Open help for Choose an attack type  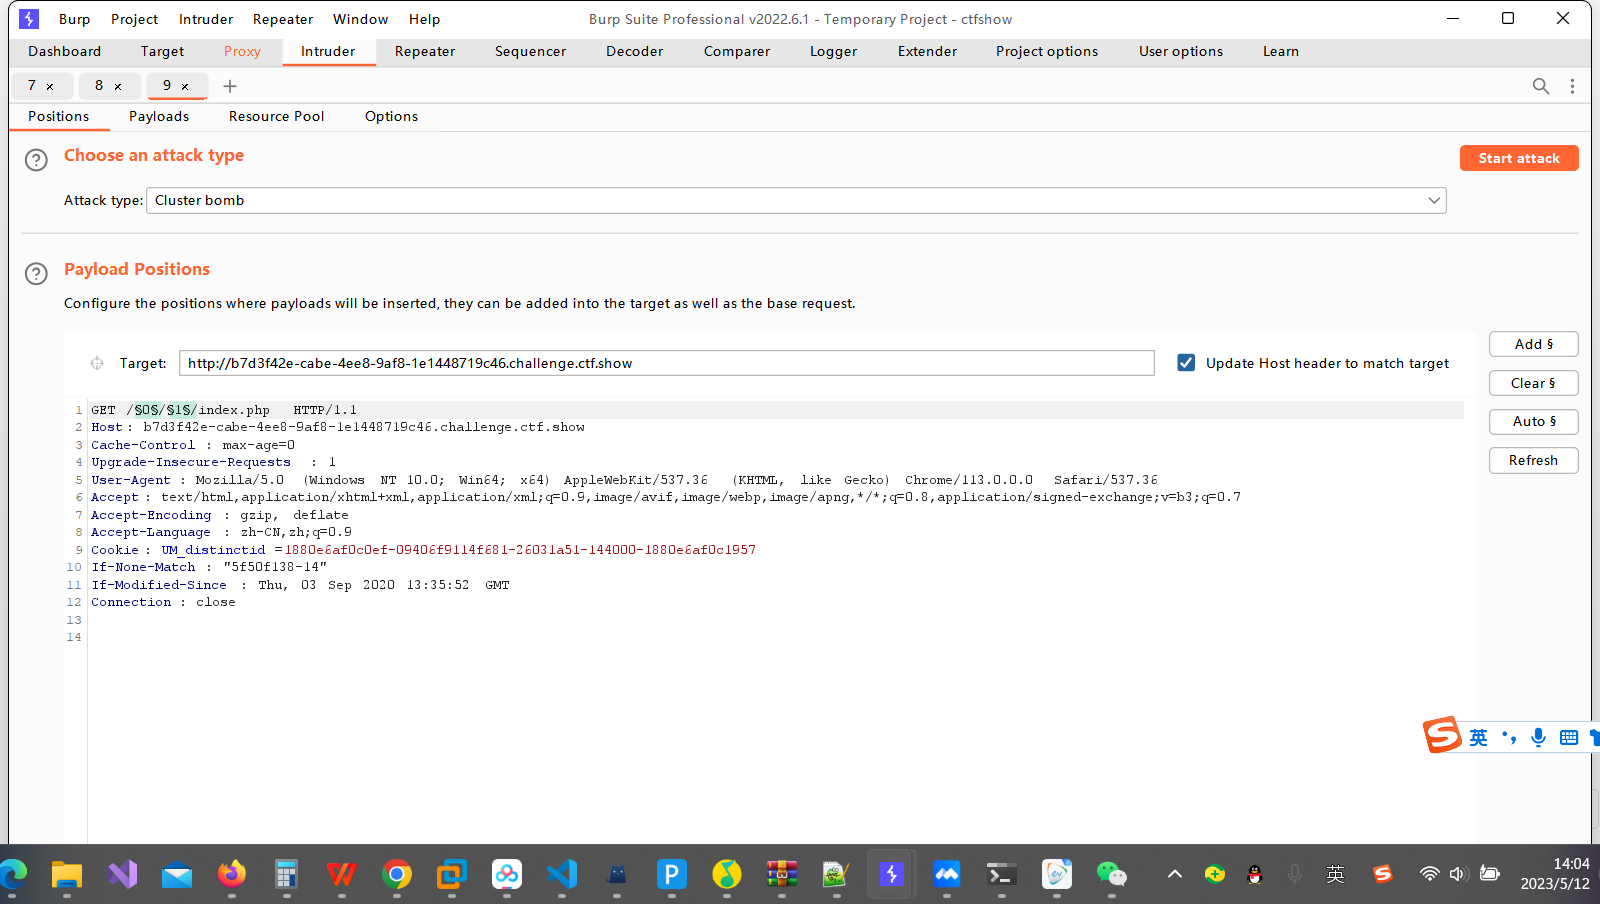coord(36,160)
